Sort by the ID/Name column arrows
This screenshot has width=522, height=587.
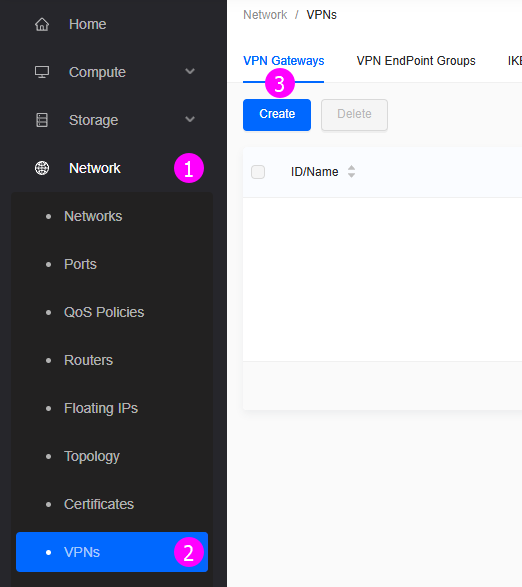coord(351,171)
